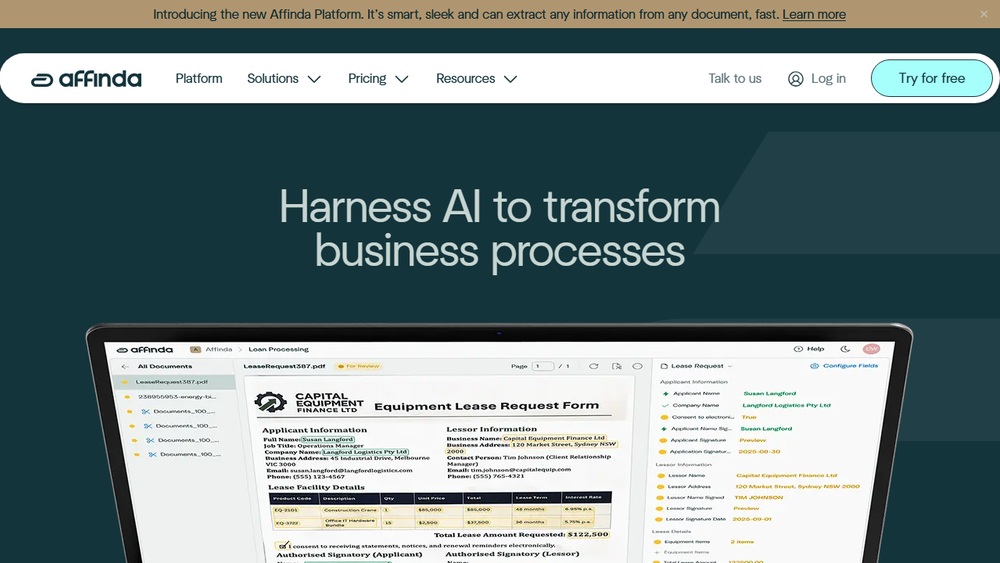Click the back arrow beside All Documents

pos(125,367)
